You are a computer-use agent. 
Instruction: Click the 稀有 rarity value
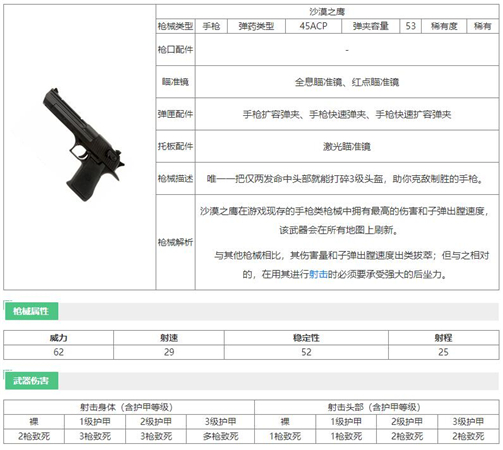(x=483, y=26)
